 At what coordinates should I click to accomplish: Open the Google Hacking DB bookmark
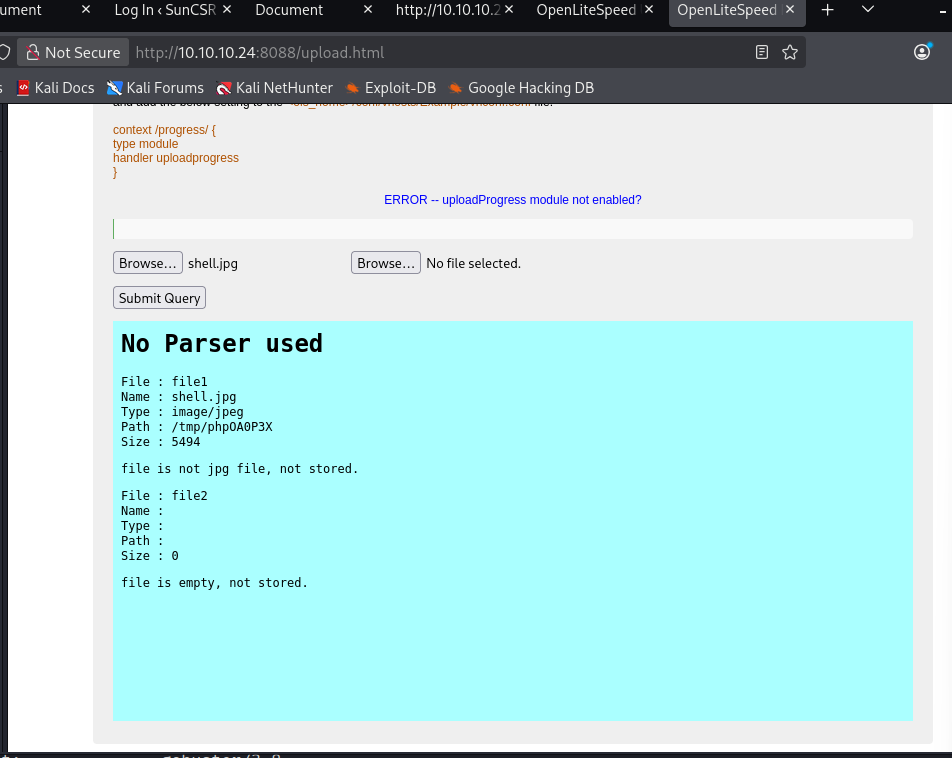point(521,88)
